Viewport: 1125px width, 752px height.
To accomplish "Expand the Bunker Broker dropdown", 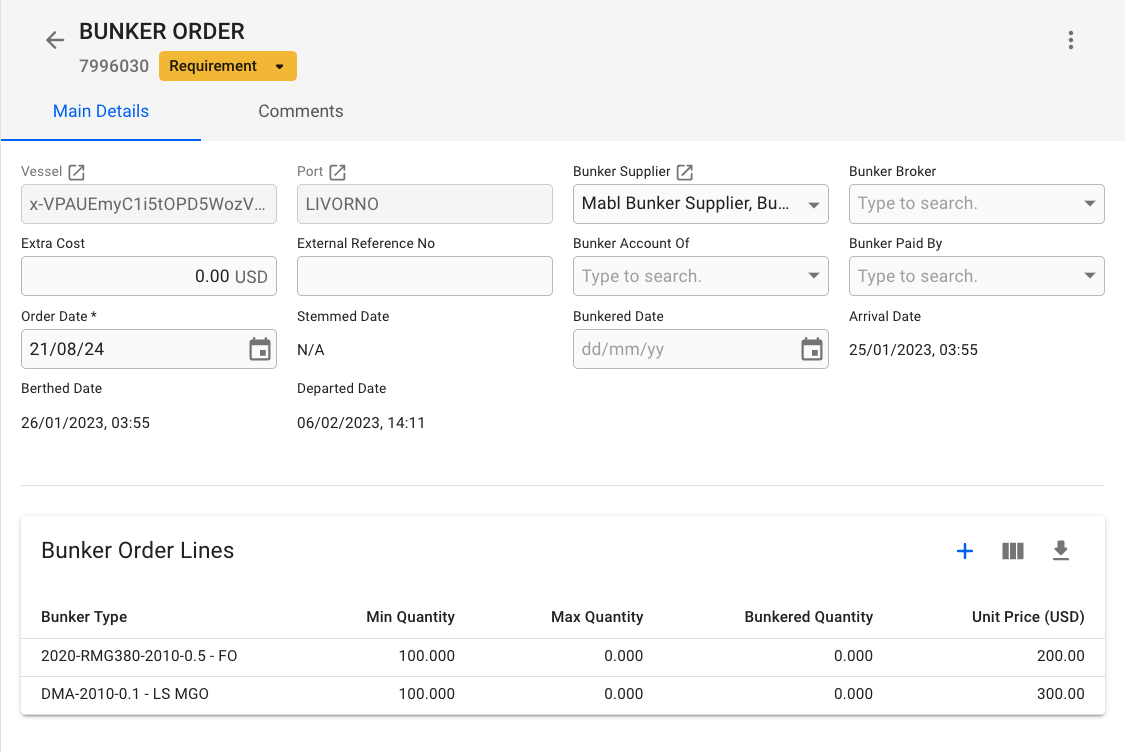I will point(1090,204).
